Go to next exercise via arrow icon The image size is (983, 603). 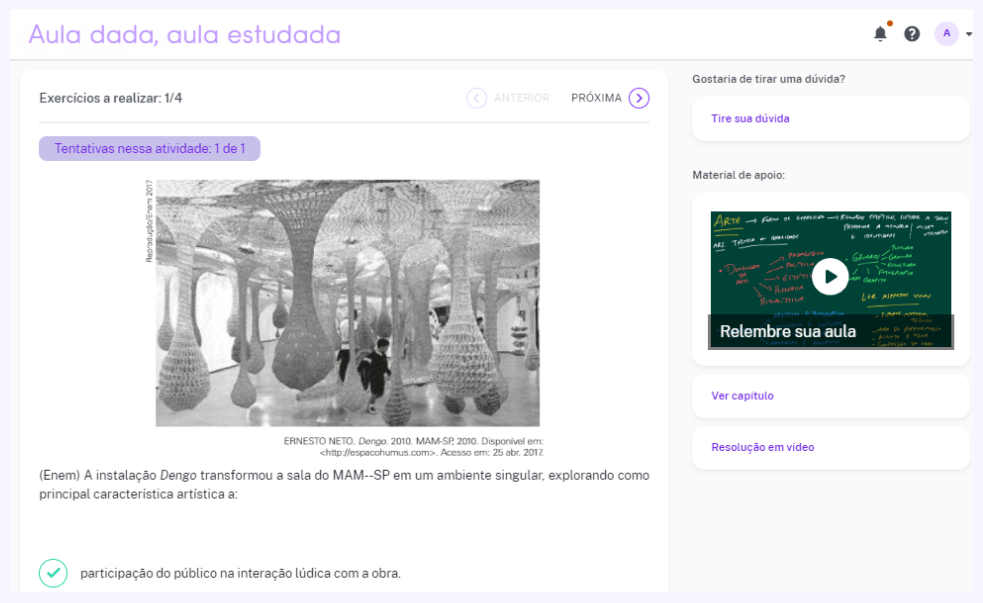(639, 98)
